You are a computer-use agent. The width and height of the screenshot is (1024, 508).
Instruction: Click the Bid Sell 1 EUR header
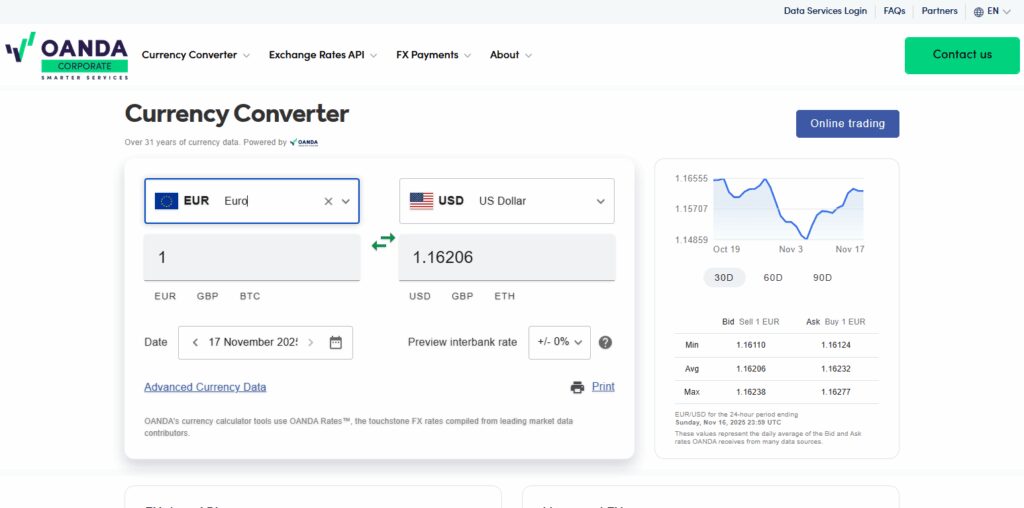click(750, 322)
